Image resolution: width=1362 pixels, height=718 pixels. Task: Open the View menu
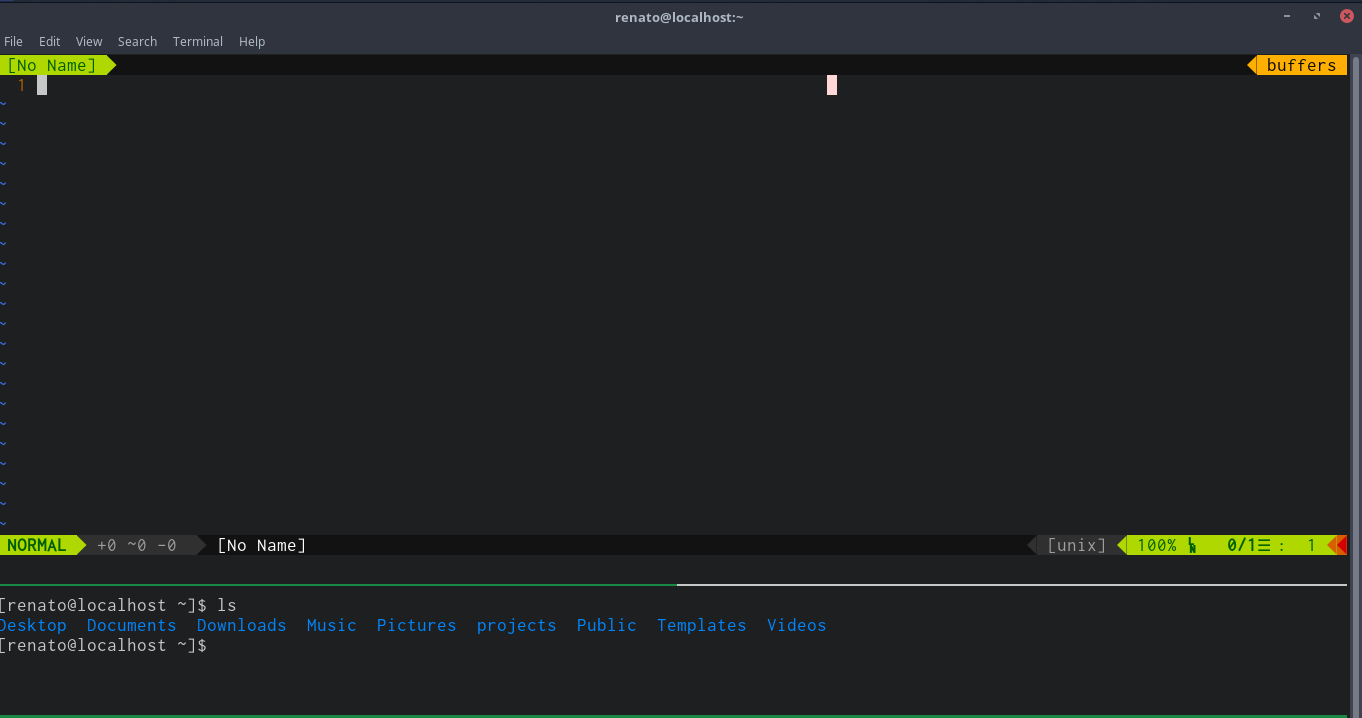point(89,41)
